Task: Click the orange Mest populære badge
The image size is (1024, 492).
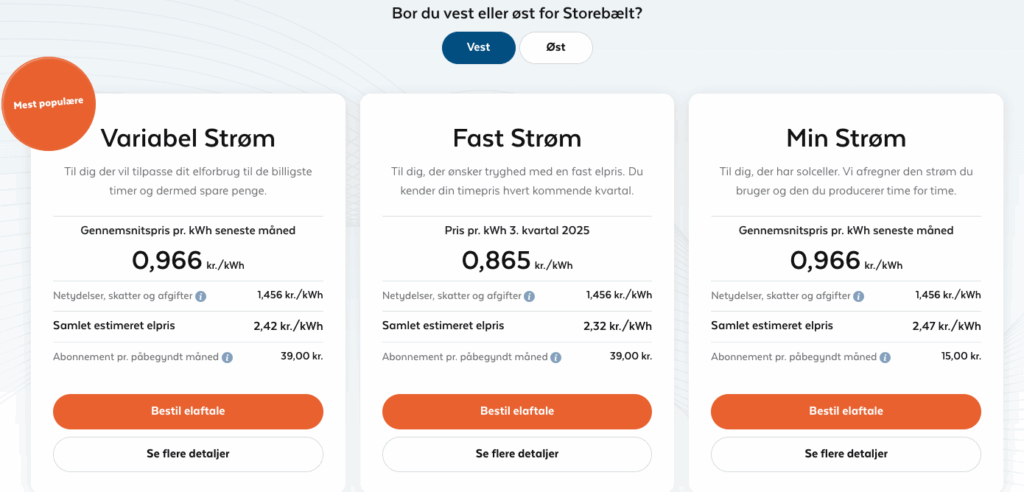Action: coord(42,104)
